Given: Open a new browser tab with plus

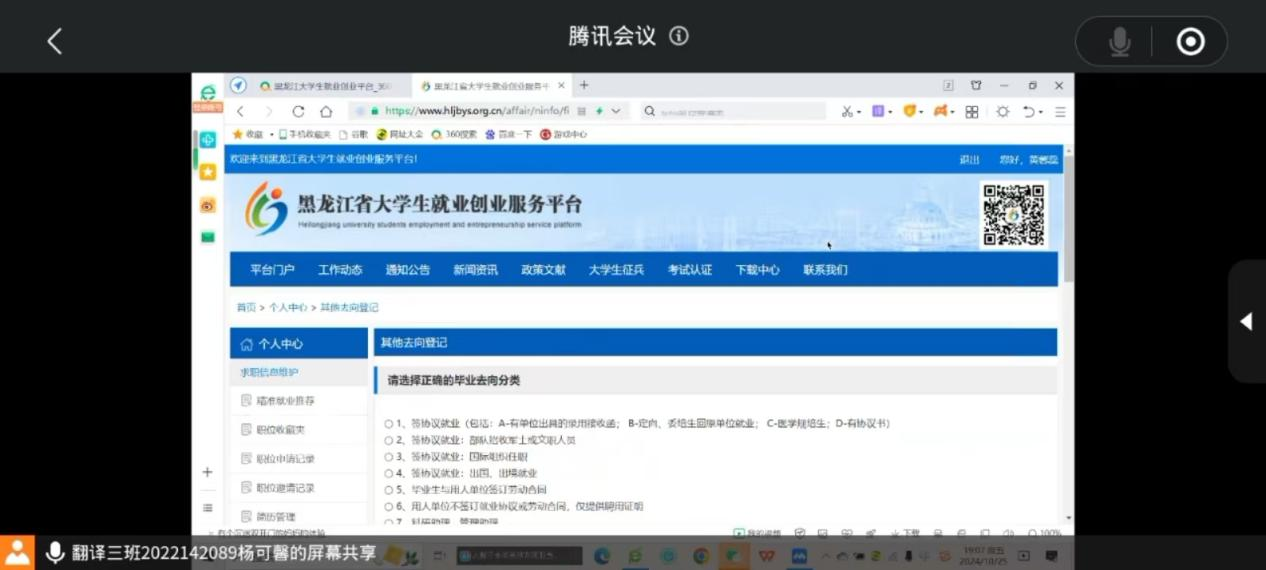Looking at the screenshot, I should pyautogui.click(x=584, y=86).
